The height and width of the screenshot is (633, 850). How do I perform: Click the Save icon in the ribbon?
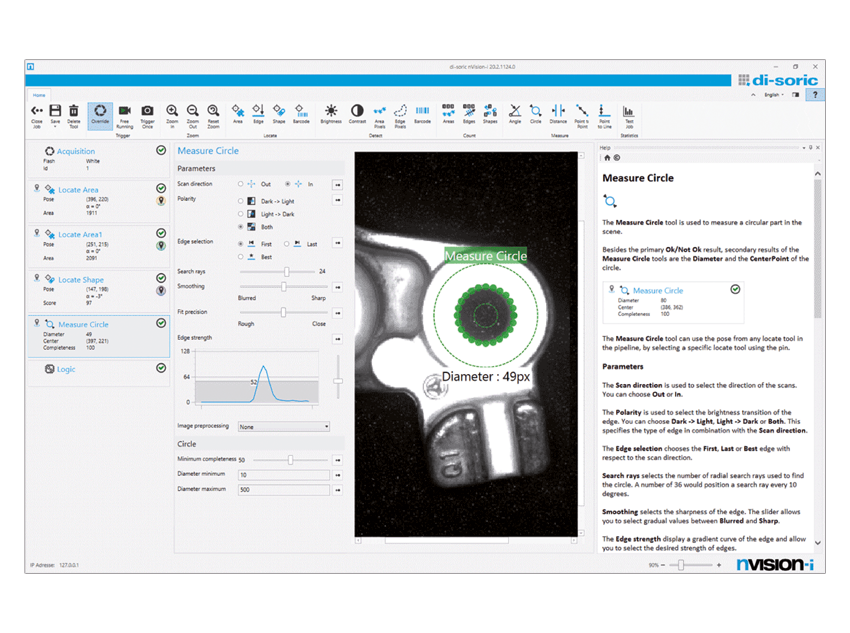point(55,111)
